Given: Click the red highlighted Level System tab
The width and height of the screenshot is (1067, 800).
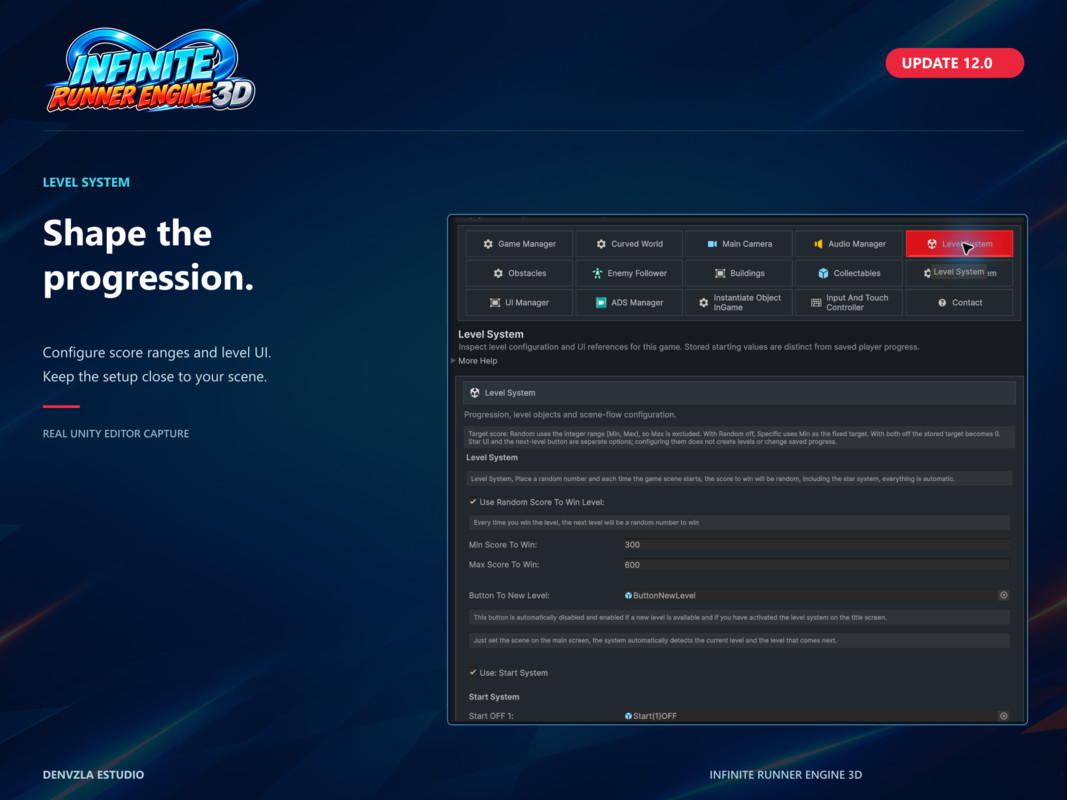Looking at the screenshot, I should point(959,244).
